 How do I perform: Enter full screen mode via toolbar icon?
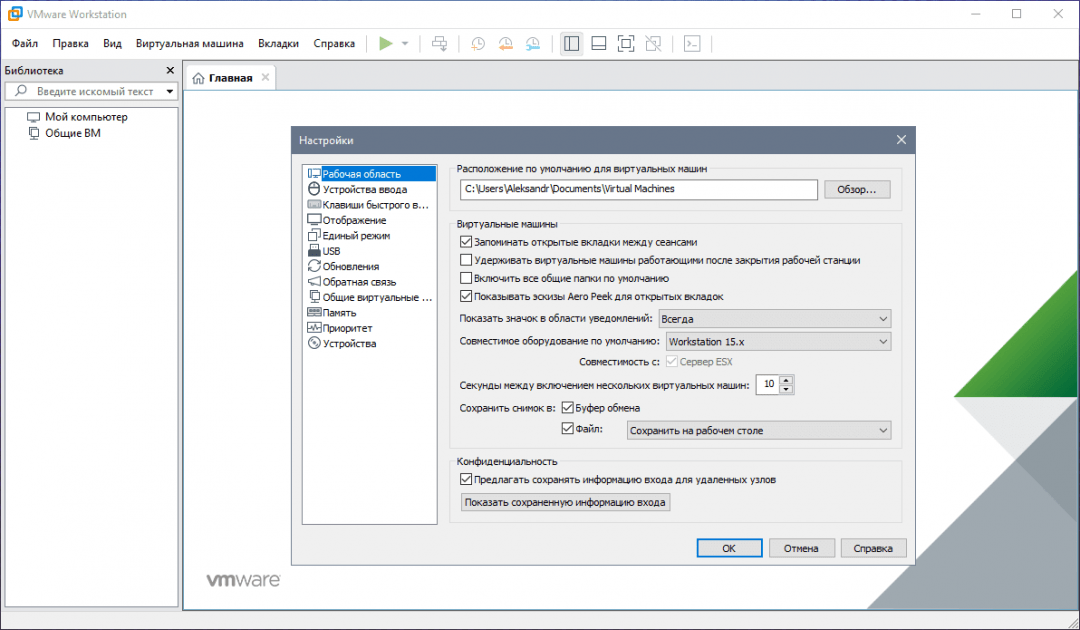coord(626,43)
